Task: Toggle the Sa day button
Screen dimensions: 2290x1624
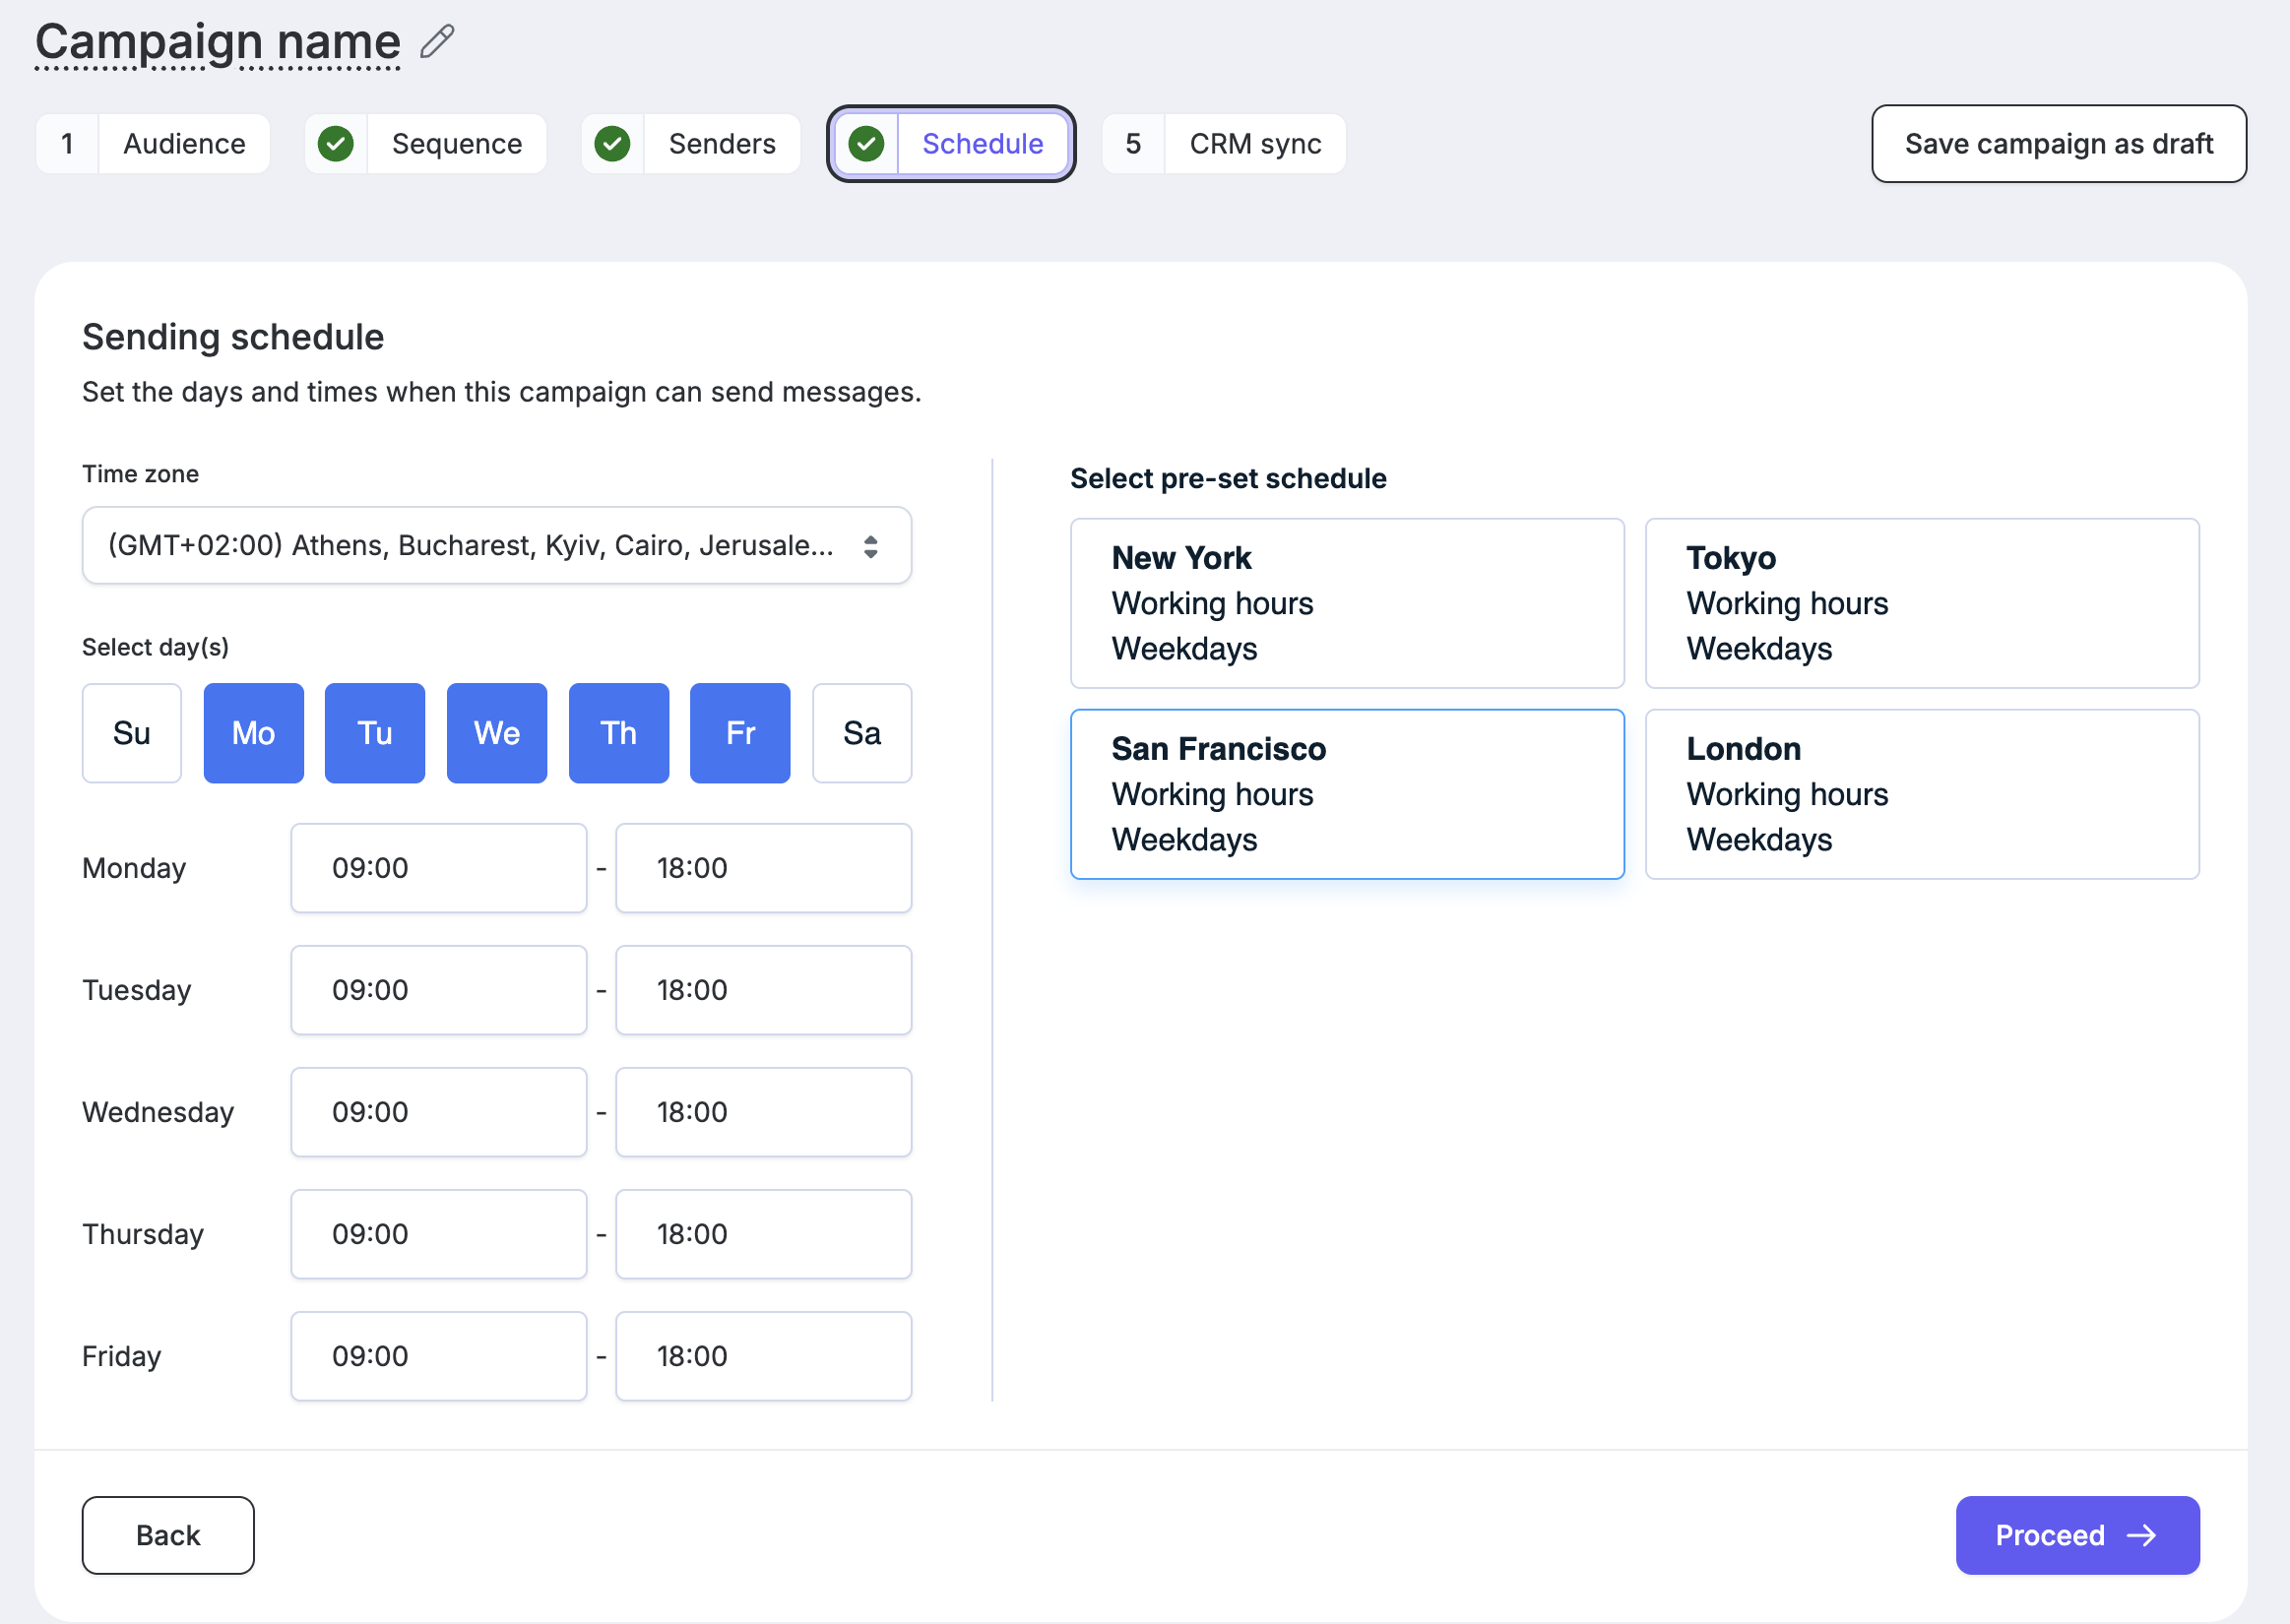Action: pyautogui.click(x=862, y=733)
